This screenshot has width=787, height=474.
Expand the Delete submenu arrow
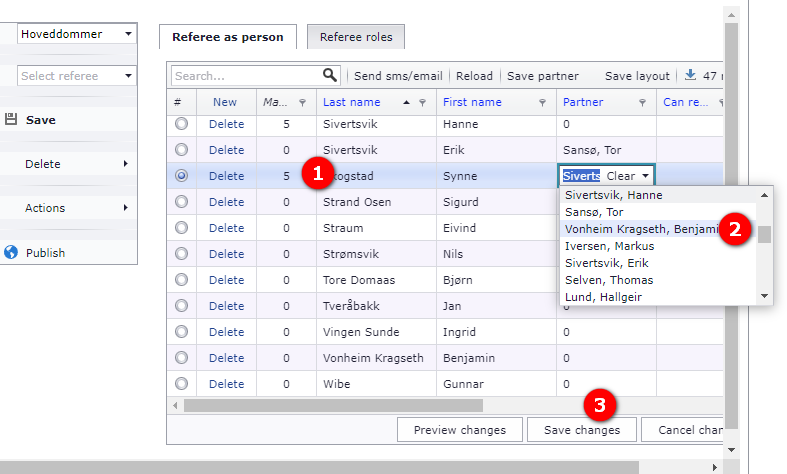pos(125,164)
